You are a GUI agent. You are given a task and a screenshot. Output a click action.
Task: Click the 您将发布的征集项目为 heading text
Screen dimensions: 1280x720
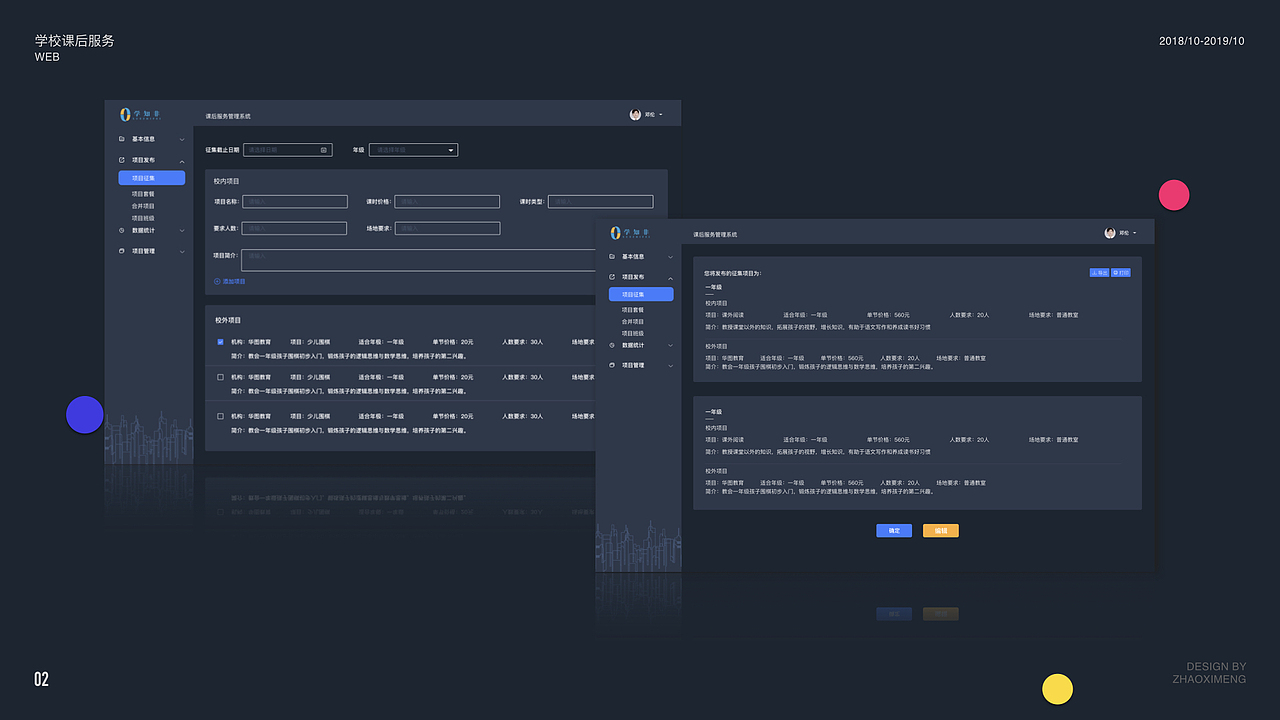pyautogui.click(x=733, y=273)
